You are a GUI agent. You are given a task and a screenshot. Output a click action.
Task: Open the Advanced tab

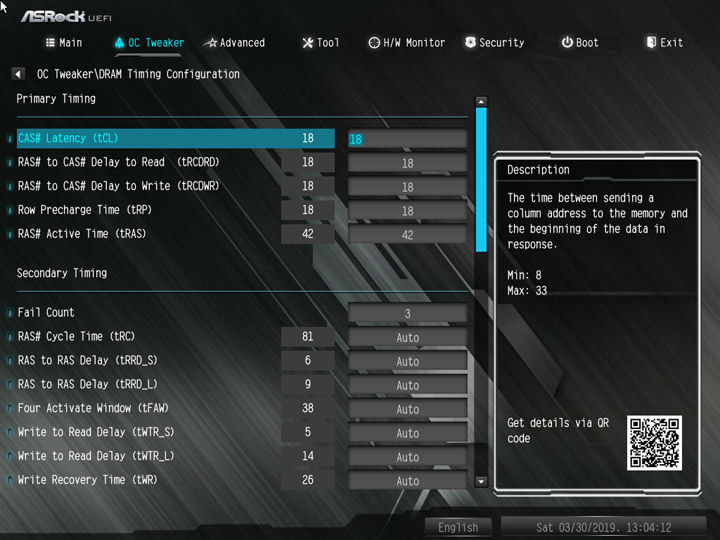pos(234,43)
